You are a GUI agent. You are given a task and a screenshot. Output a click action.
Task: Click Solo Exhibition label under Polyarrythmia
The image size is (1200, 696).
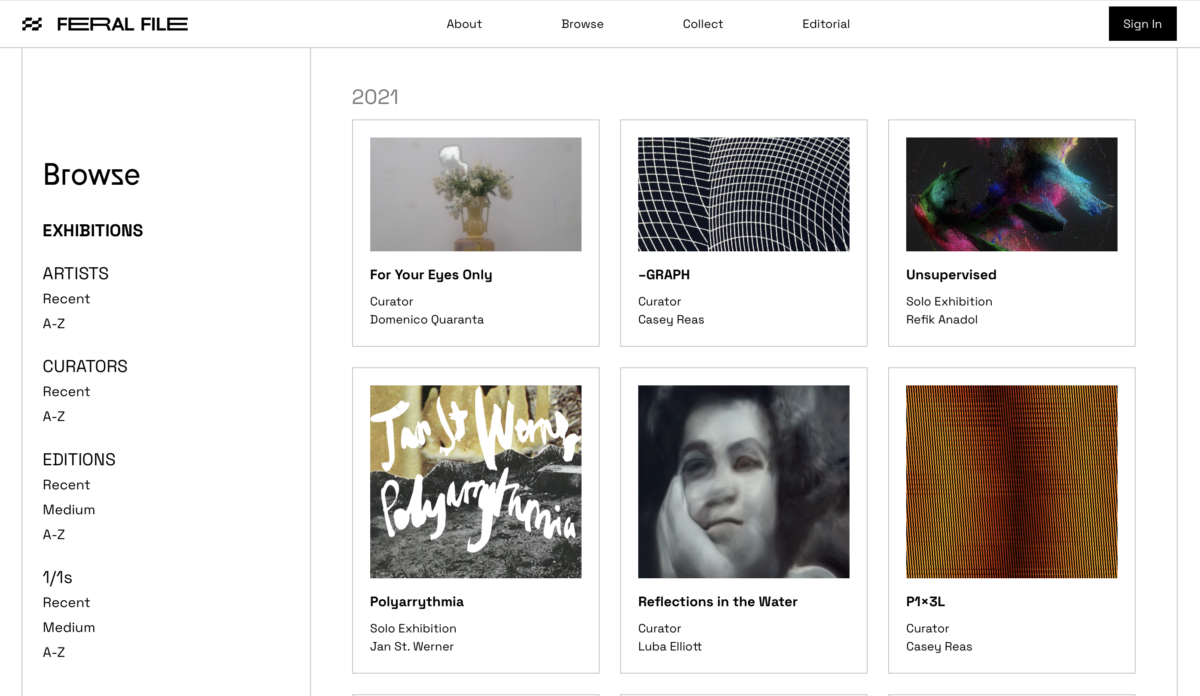pos(413,629)
